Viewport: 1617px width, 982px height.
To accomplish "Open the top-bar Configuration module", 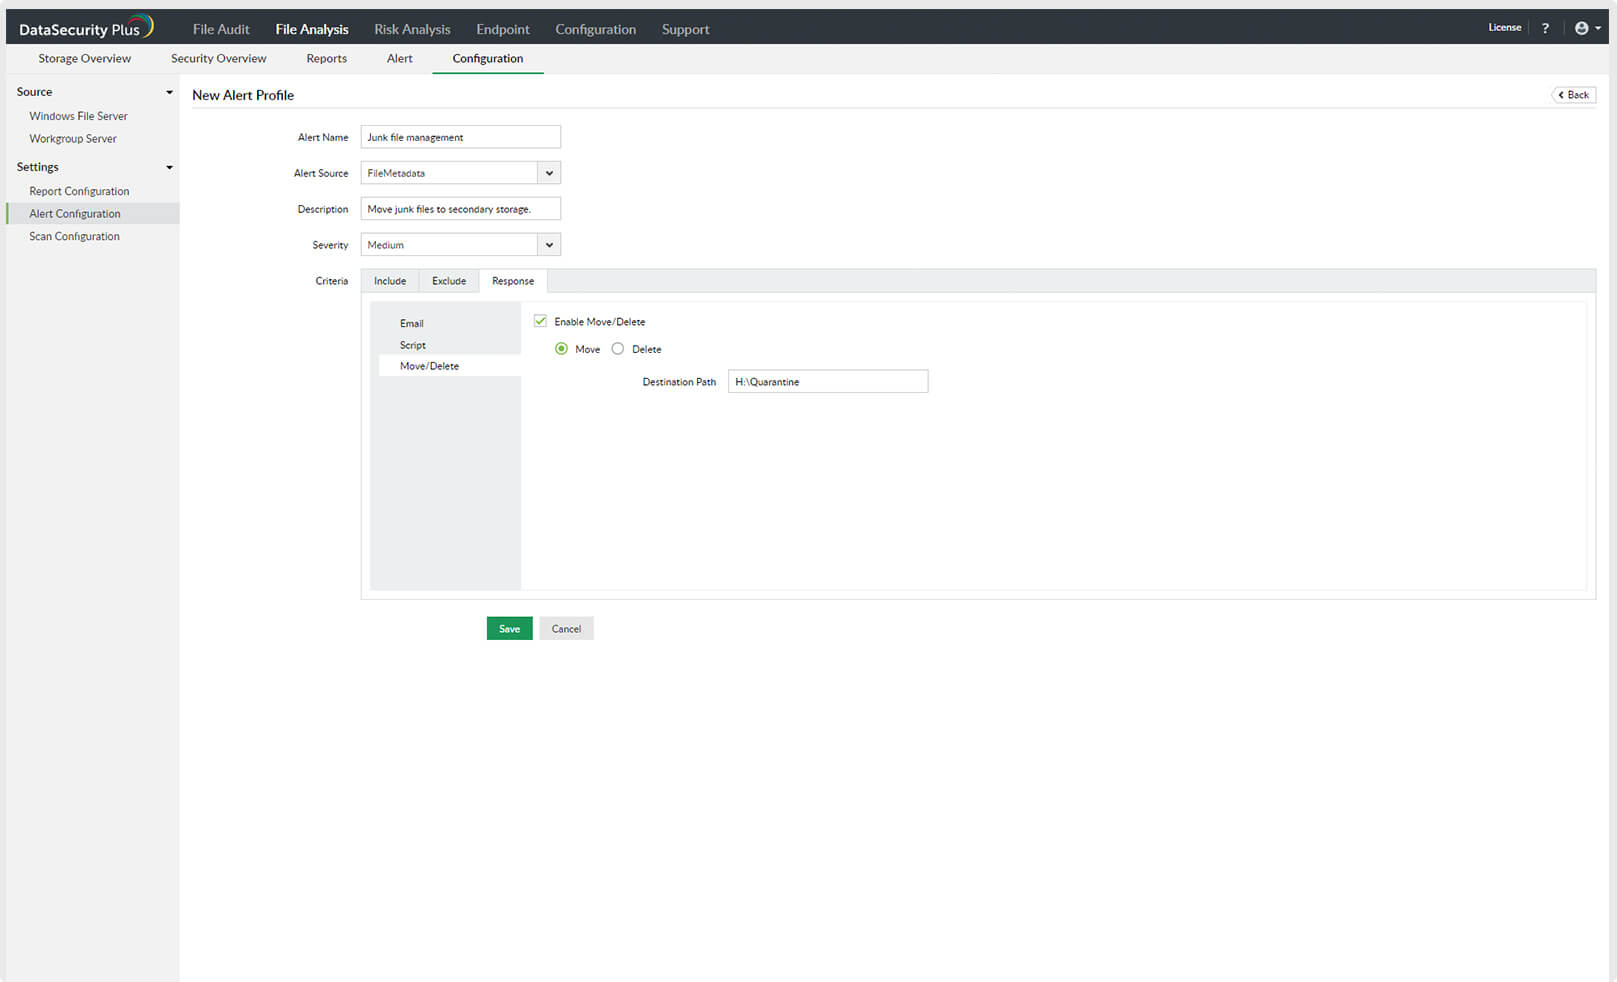I will (595, 29).
